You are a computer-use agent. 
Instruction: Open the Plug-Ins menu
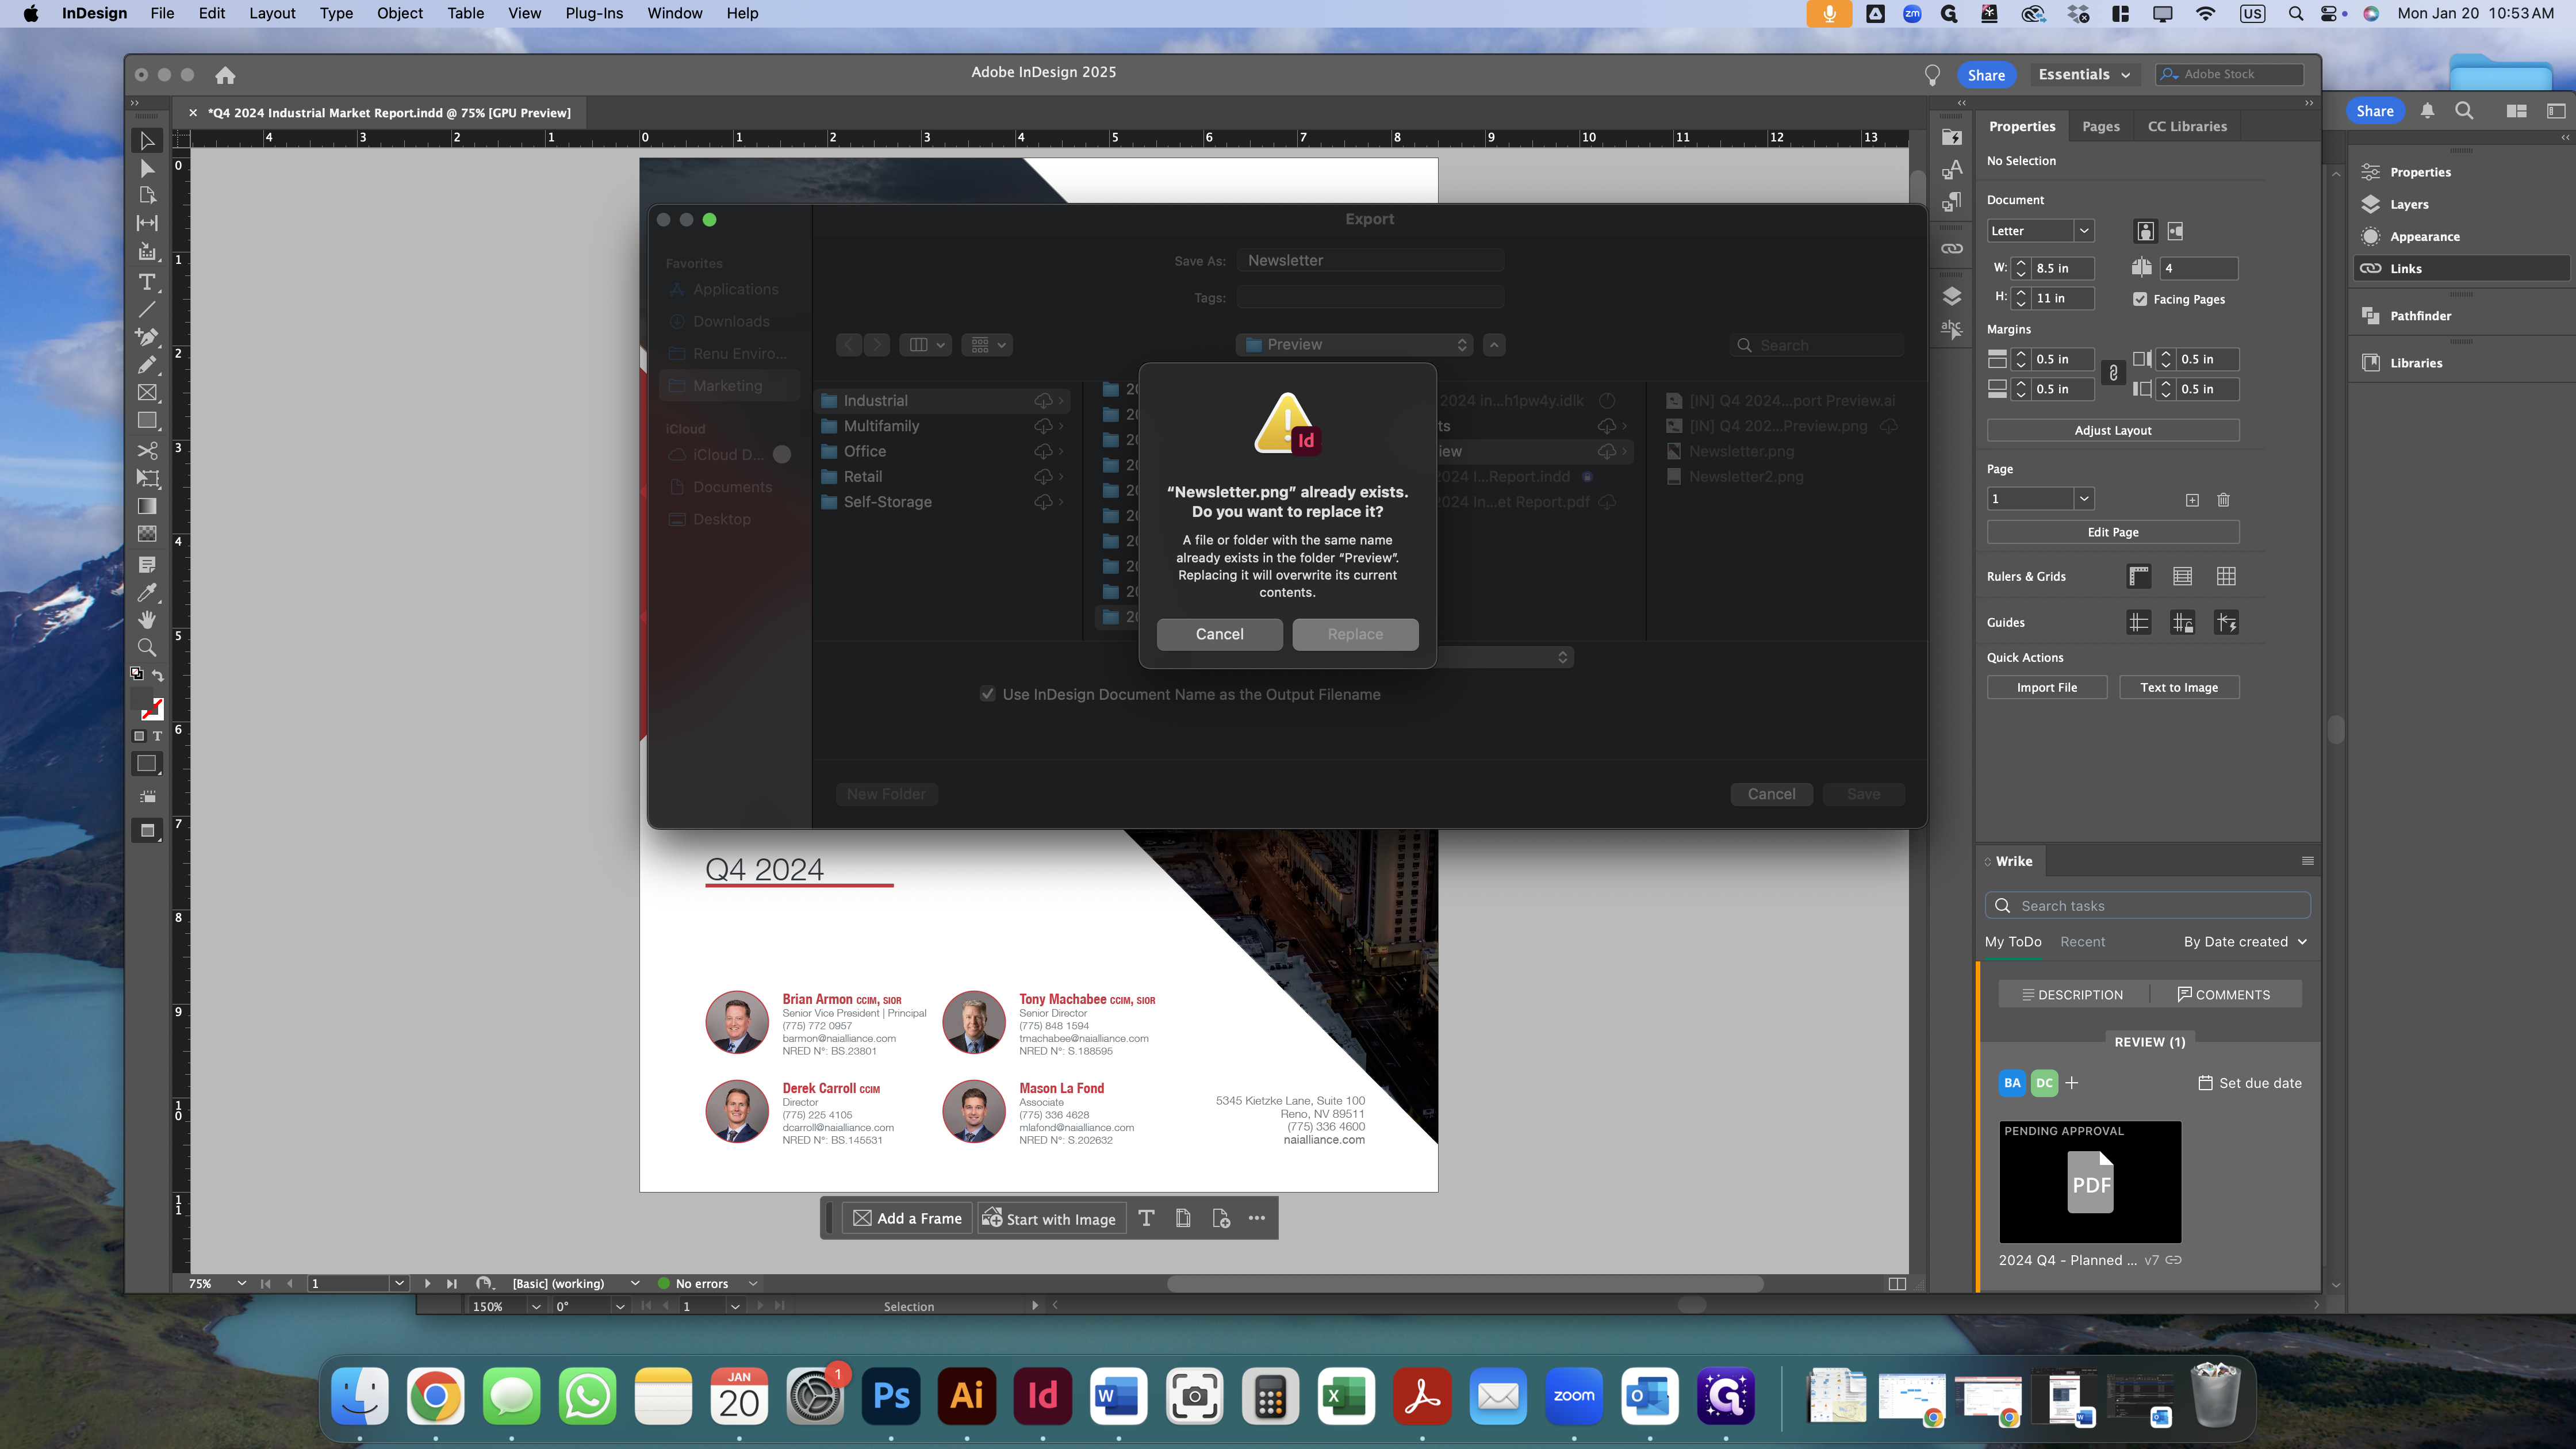pos(594,13)
